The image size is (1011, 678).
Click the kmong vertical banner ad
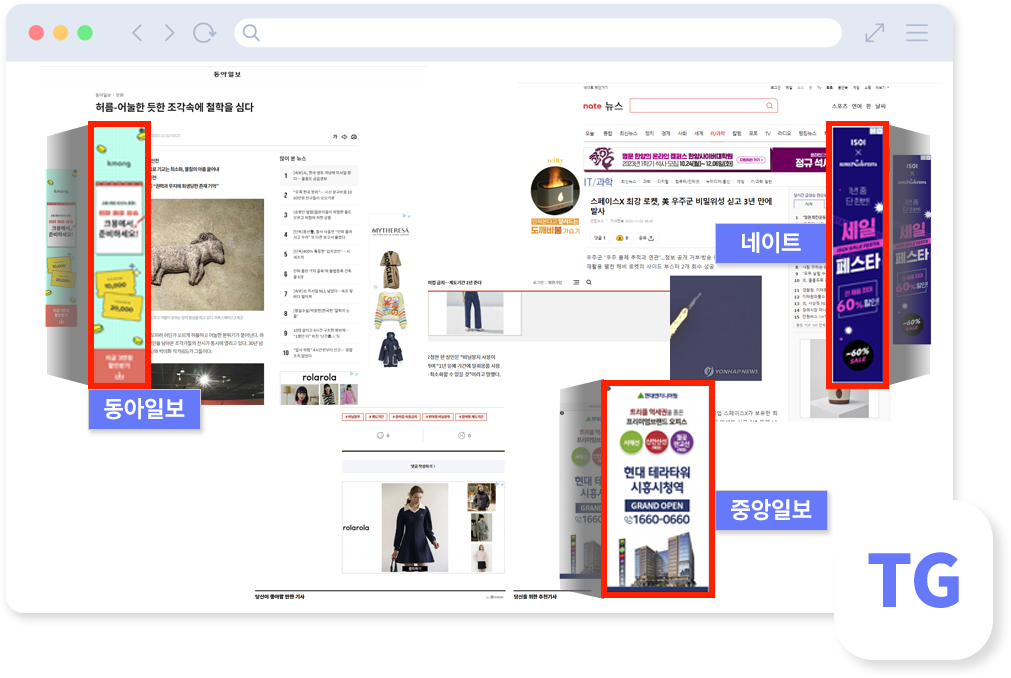[x=119, y=255]
